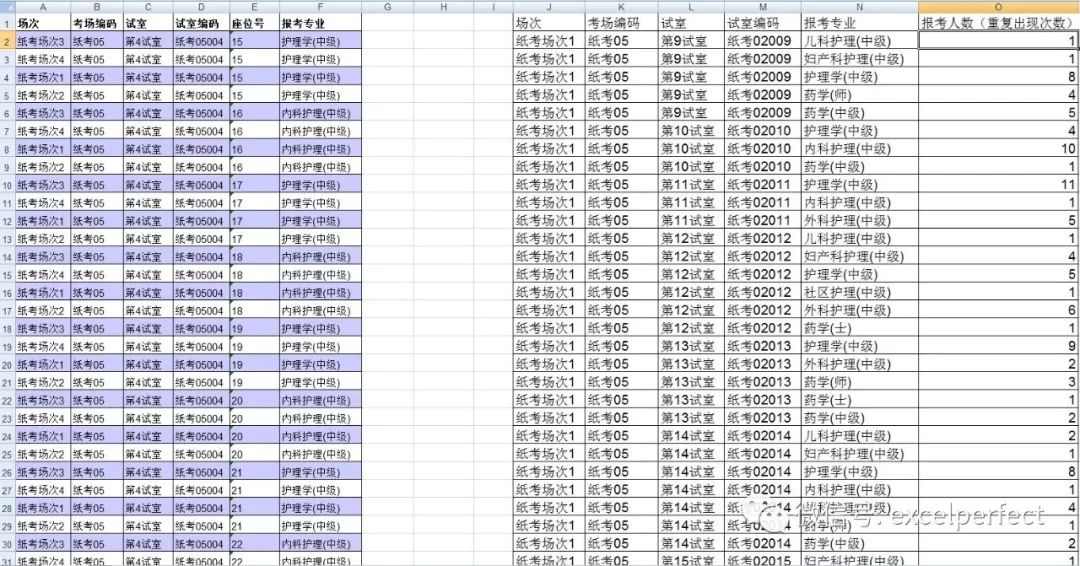Select column L header

(x=692, y=7)
